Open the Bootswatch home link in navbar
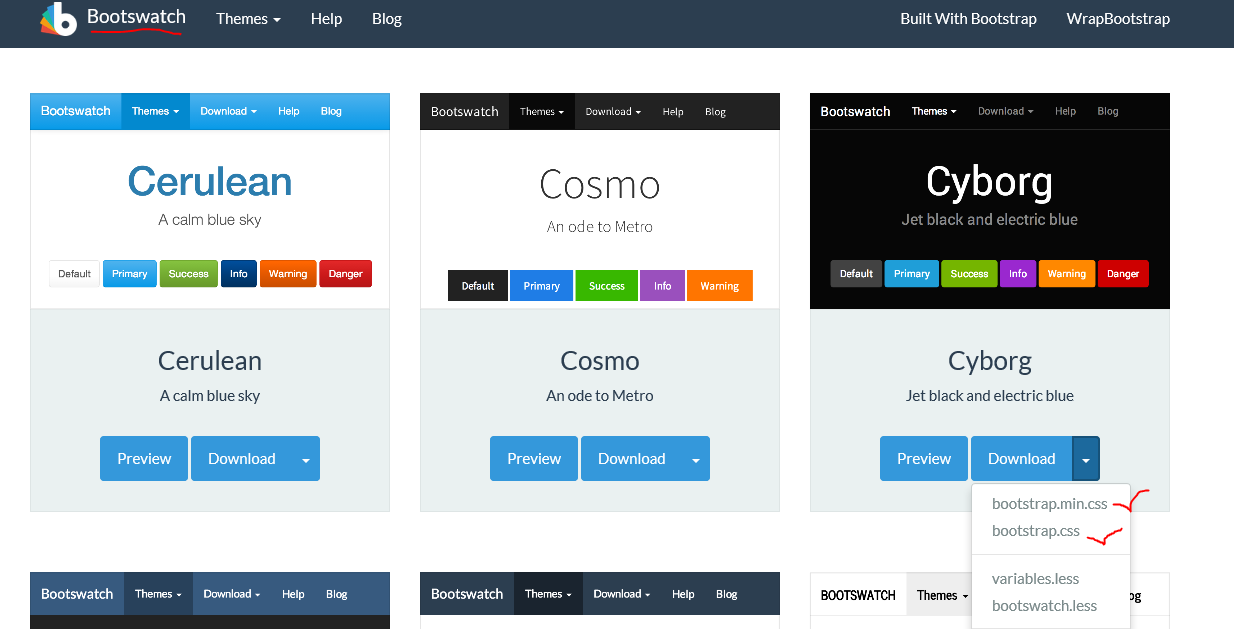The image size is (1234, 629). (135, 17)
